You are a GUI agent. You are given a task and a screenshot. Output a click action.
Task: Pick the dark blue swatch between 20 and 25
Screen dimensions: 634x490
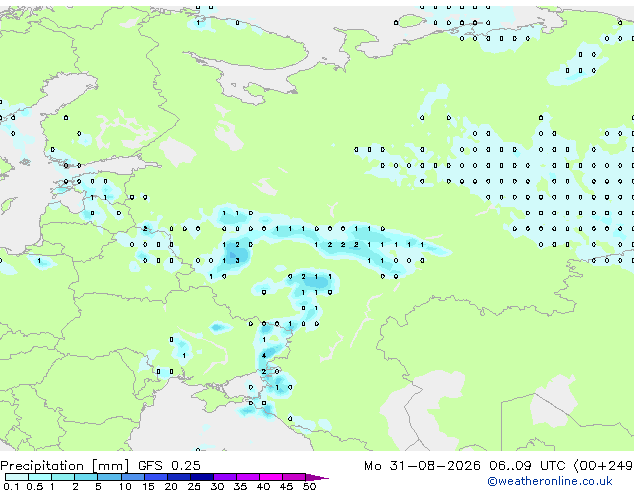tap(178, 477)
